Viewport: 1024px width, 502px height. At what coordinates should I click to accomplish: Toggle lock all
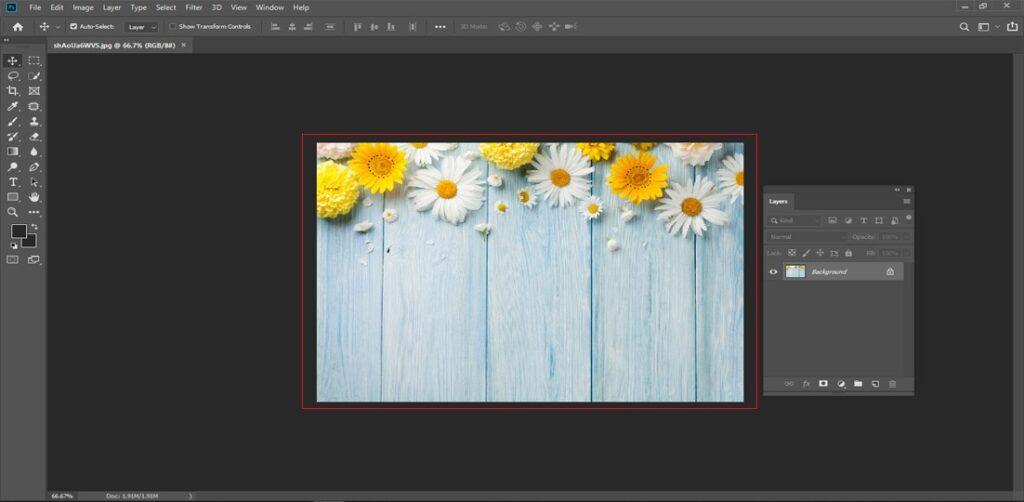tap(848, 253)
